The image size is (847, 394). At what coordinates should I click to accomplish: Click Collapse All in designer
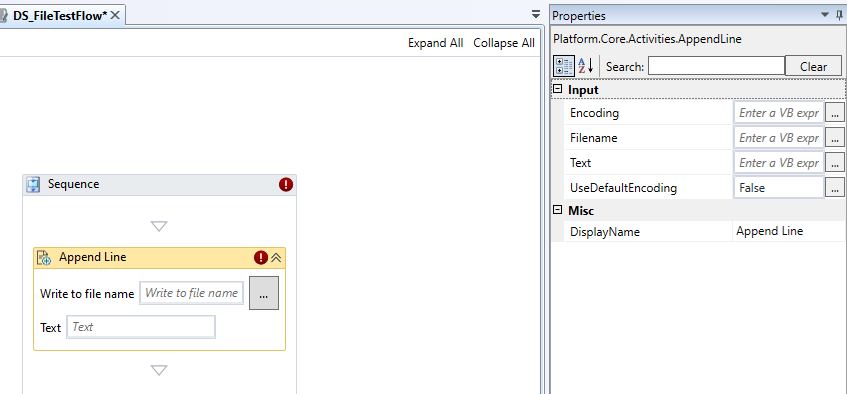click(504, 43)
